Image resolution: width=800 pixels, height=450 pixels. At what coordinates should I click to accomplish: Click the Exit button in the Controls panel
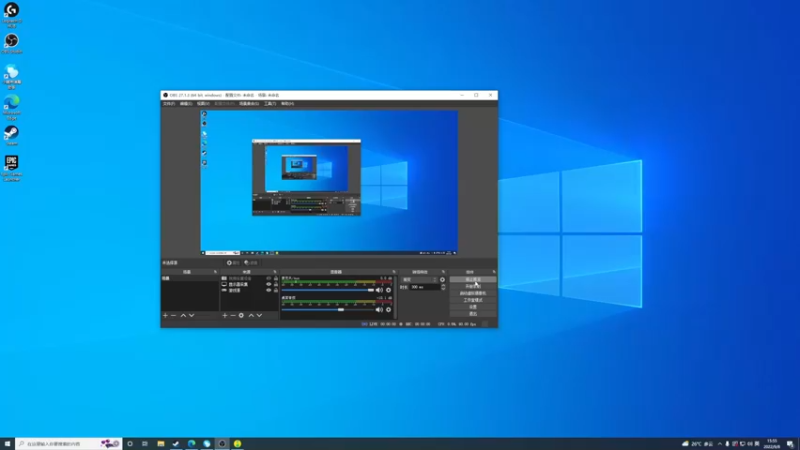pos(473,314)
